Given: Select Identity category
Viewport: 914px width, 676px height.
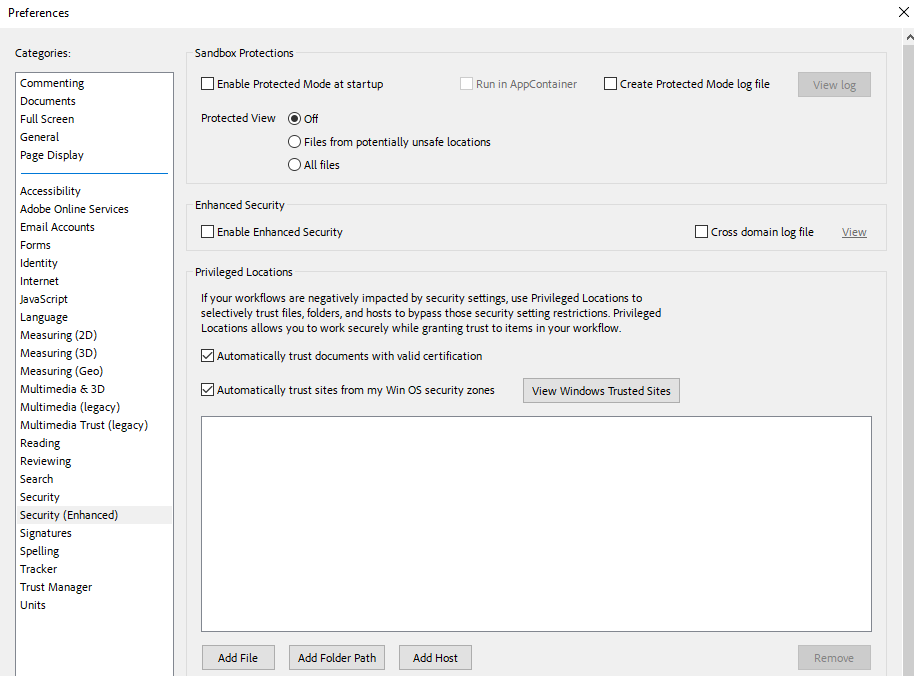Looking at the screenshot, I should coord(94,263).
